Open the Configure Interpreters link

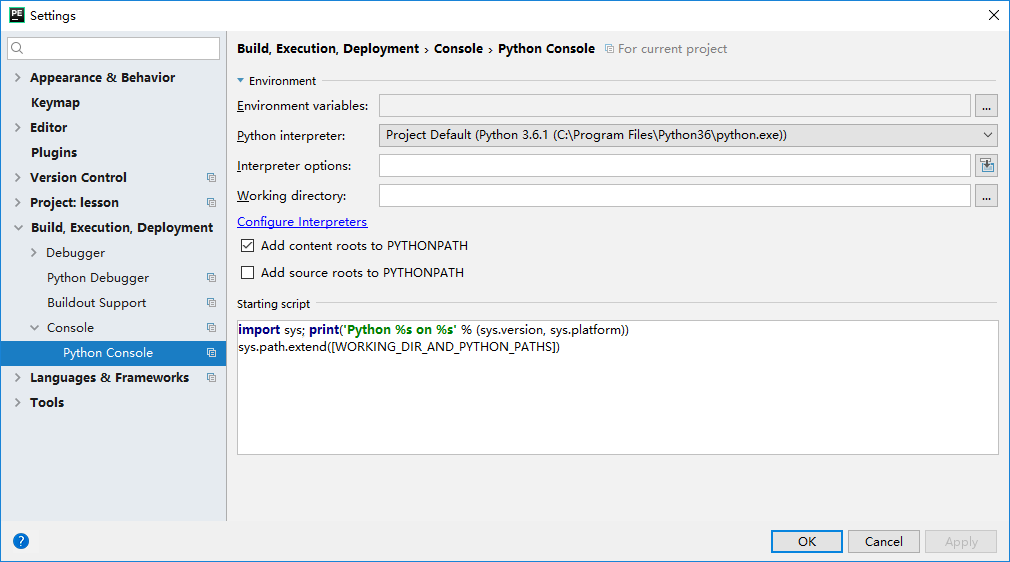coord(302,222)
